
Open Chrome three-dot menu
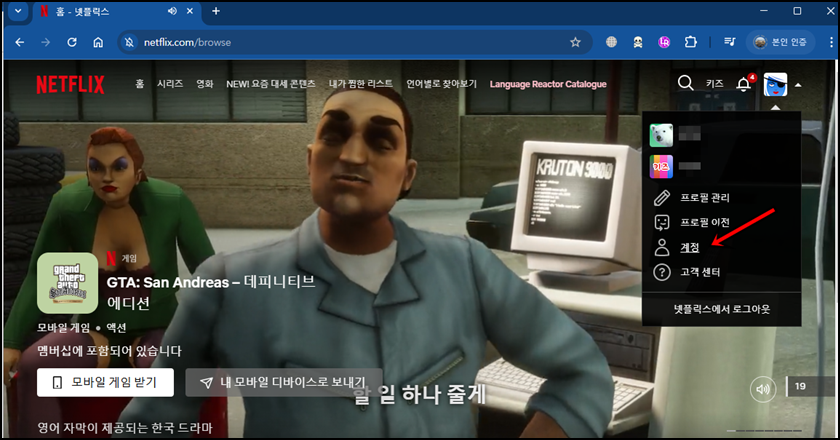[x=831, y=42]
